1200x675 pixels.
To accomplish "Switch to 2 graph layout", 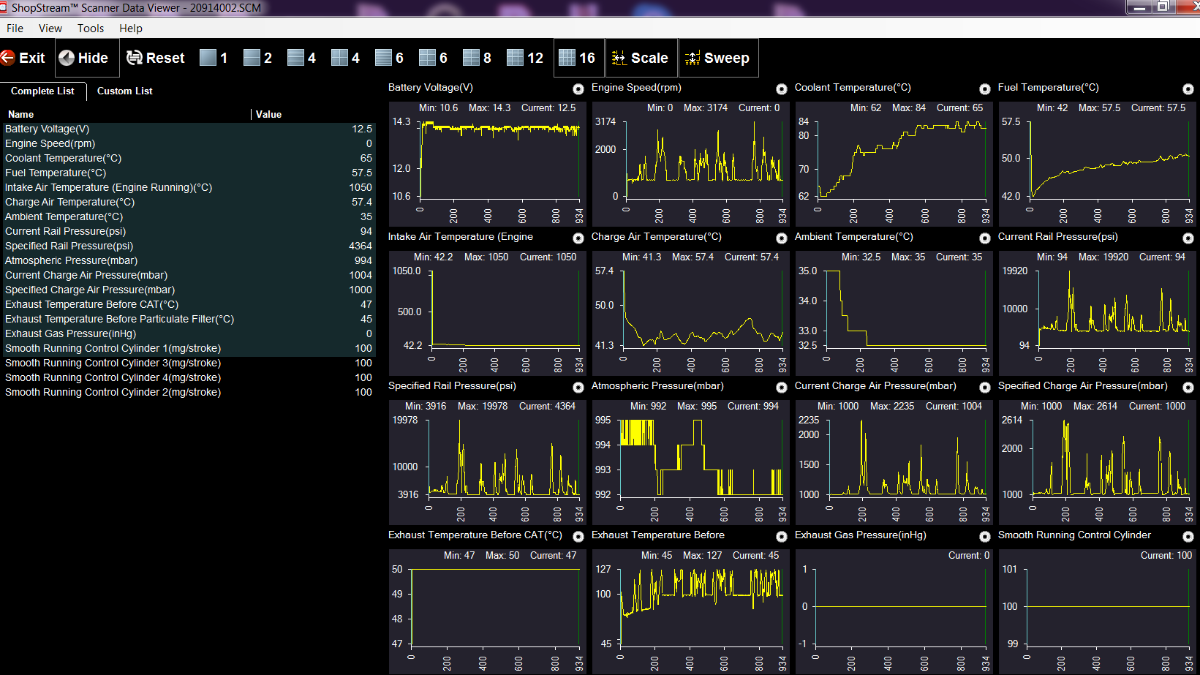I will click(x=257, y=58).
